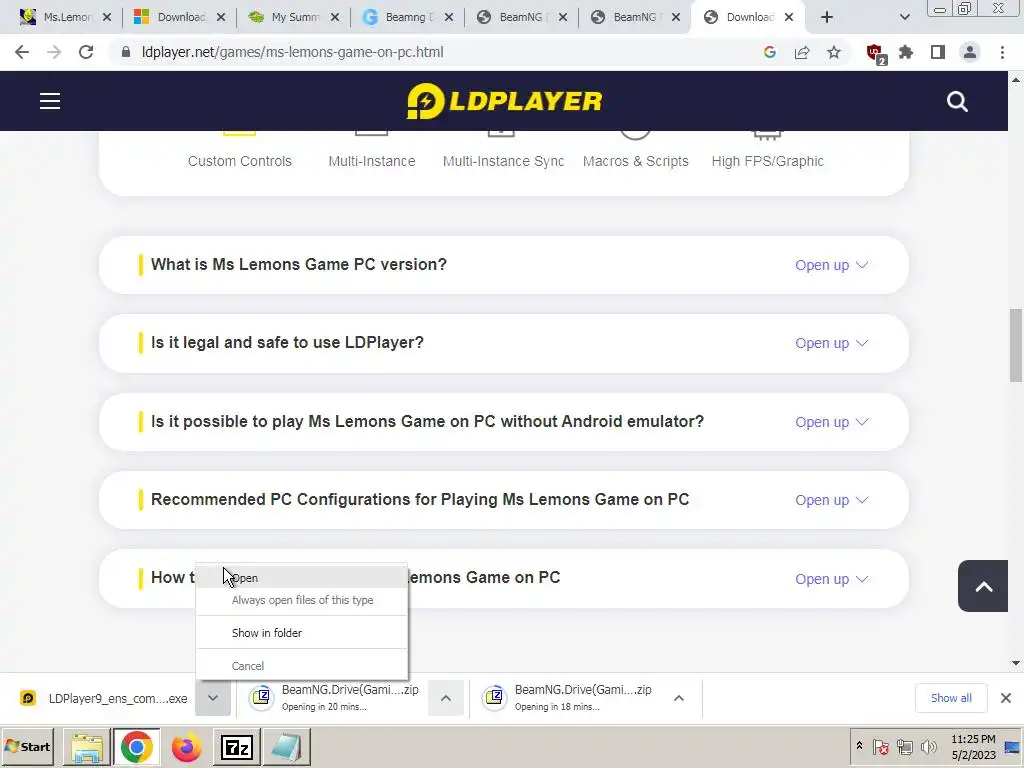
Task: Open the Chrome profile avatar
Action: [x=970, y=52]
